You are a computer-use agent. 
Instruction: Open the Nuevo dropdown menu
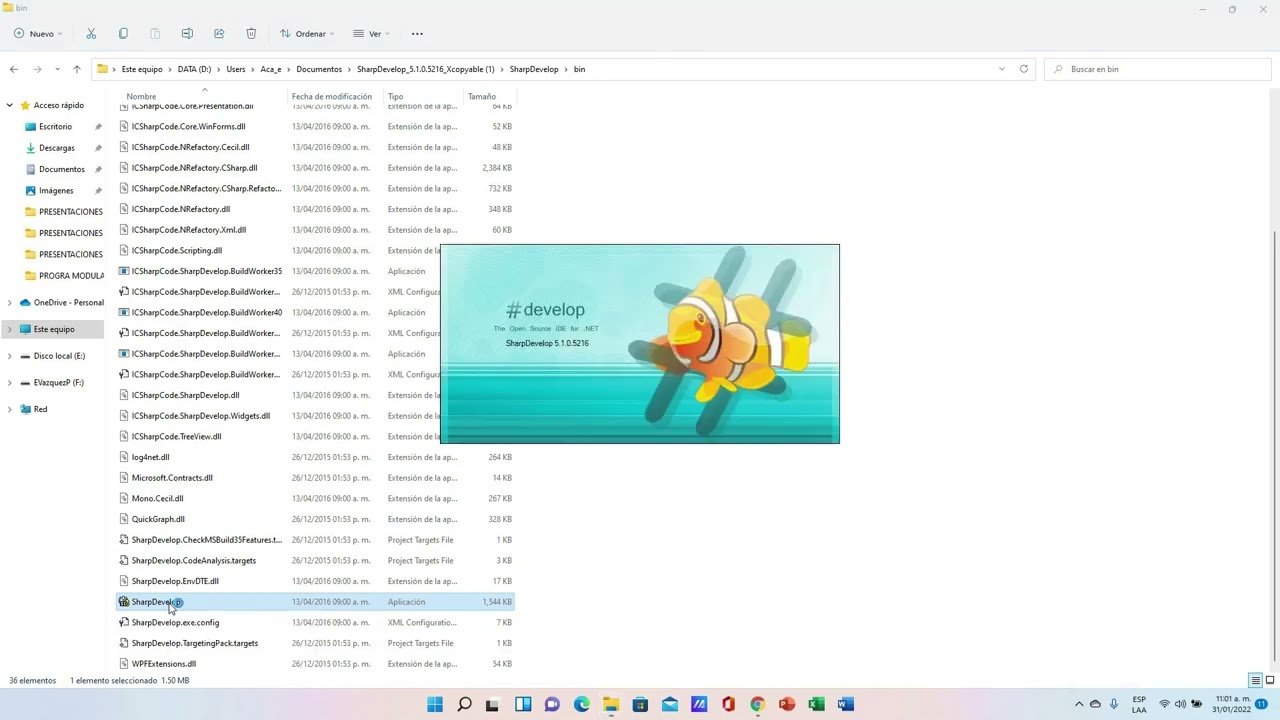click(x=38, y=34)
